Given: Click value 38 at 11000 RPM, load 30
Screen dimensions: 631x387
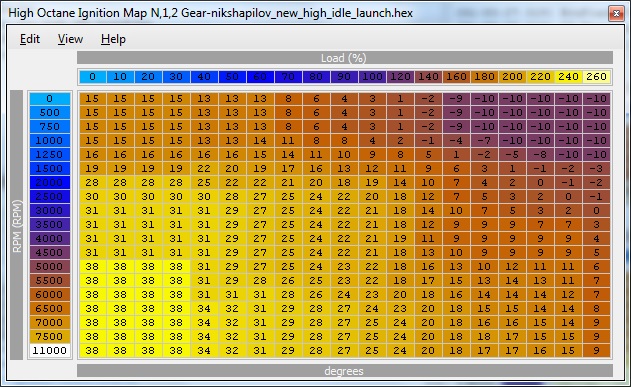Looking at the screenshot, I should pos(176,350).
